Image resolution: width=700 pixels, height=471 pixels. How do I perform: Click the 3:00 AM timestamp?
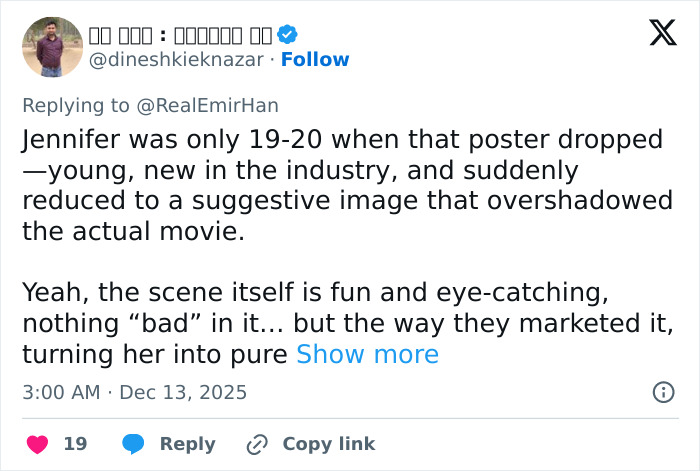(61, 392)
